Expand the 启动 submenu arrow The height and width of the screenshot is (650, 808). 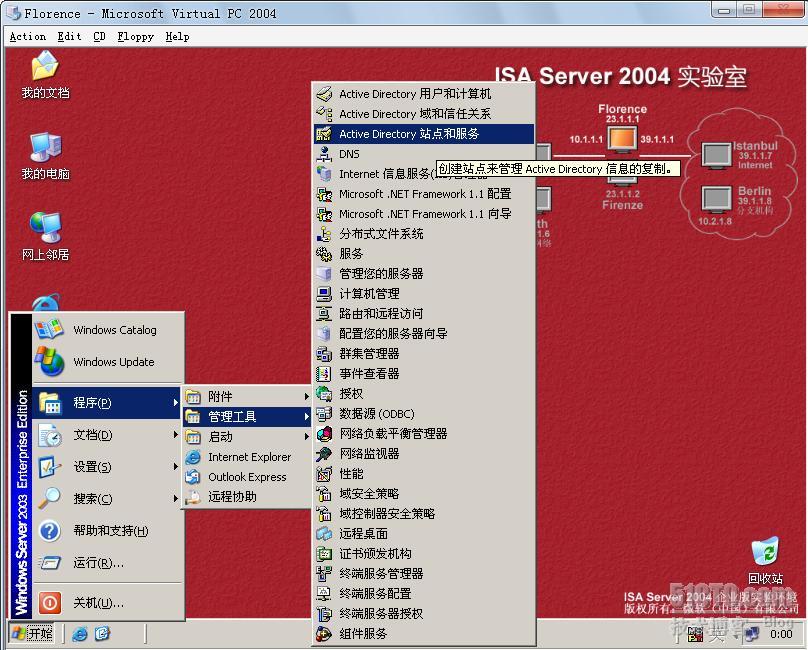[x=306, y=437]
